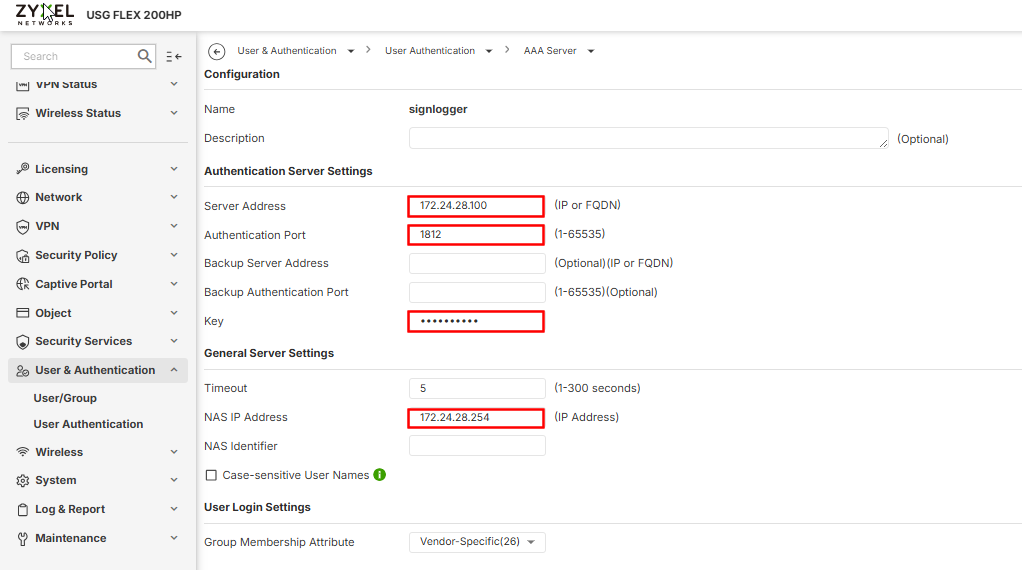Expand the Wireless Status chevron
The width and height of the screenshot is (1022, 570).
[174, 113]
